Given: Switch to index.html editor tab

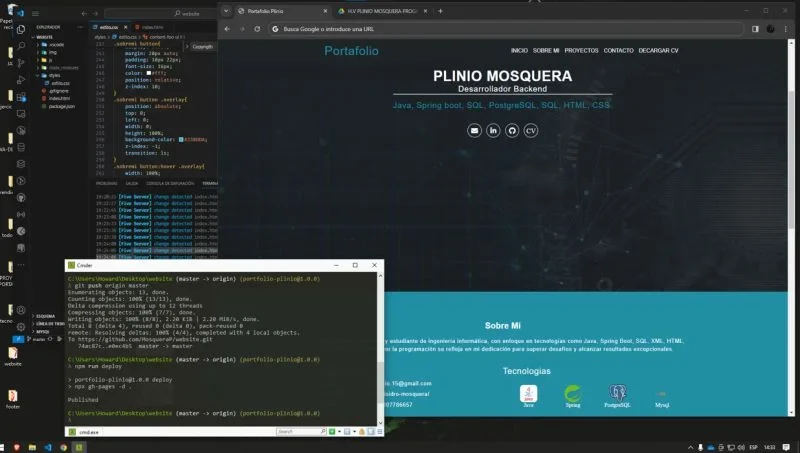Looking at the screenshot, I should click(152, 27).
